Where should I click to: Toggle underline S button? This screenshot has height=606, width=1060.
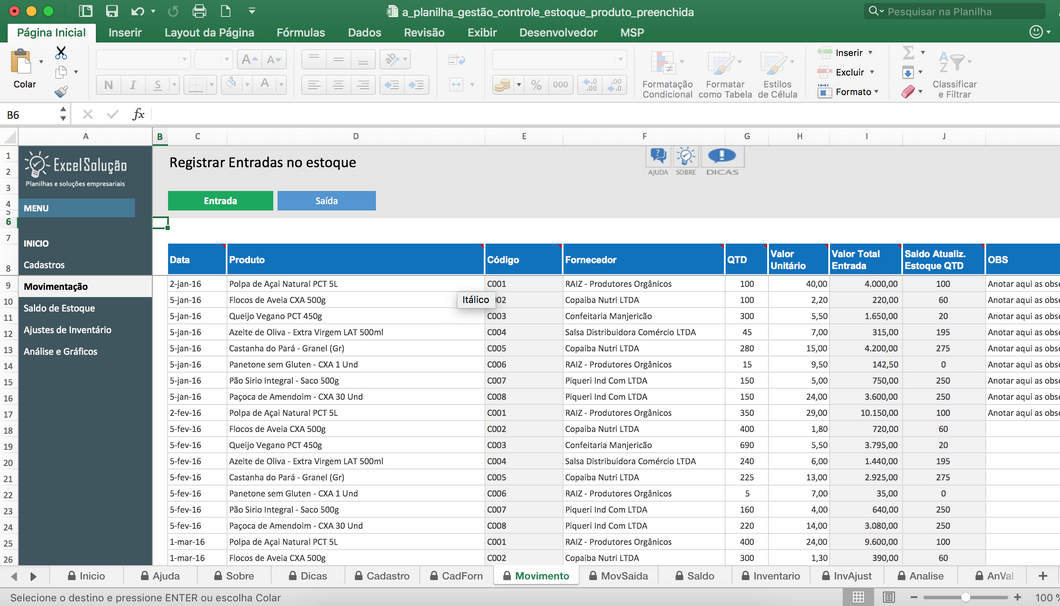(x=158, y=85)
